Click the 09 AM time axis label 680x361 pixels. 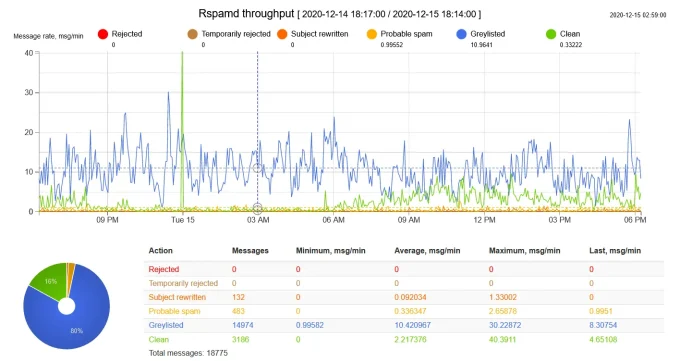click(x=409, y=220)
